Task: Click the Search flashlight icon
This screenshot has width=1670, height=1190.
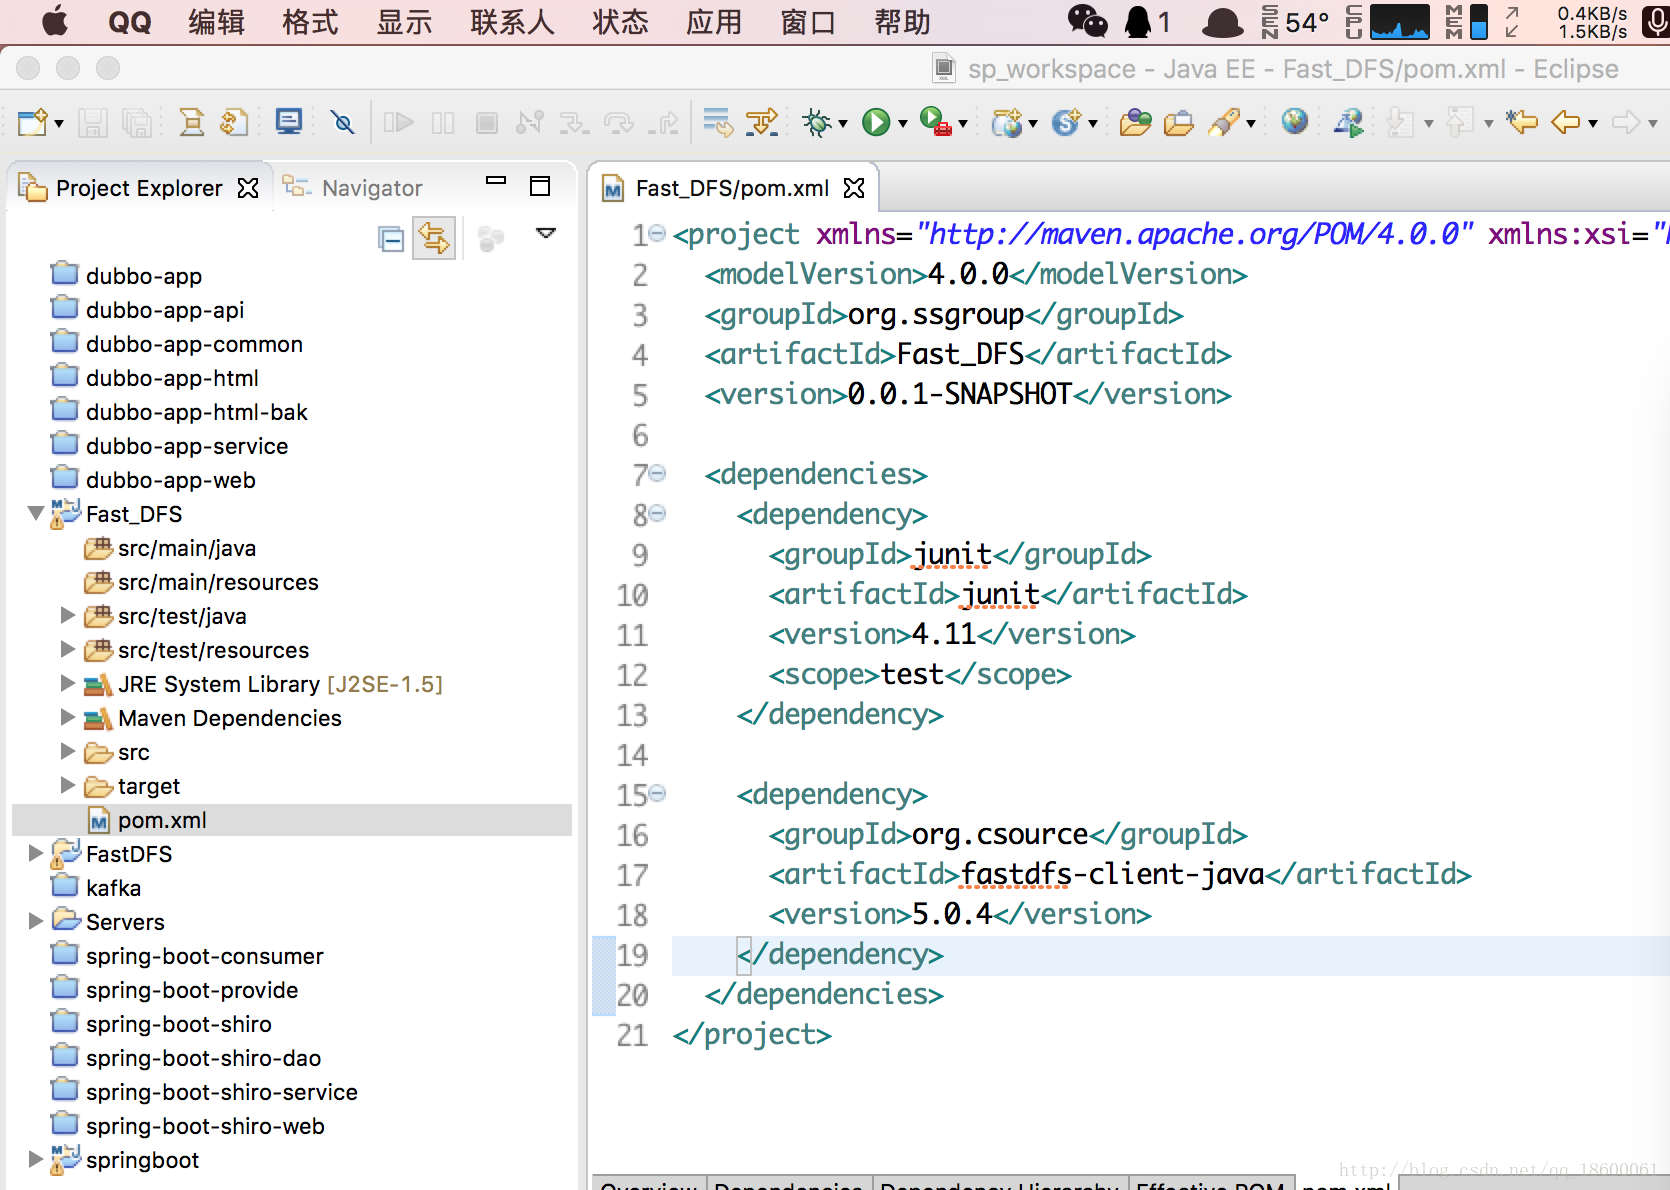Action: (1224, 122)
